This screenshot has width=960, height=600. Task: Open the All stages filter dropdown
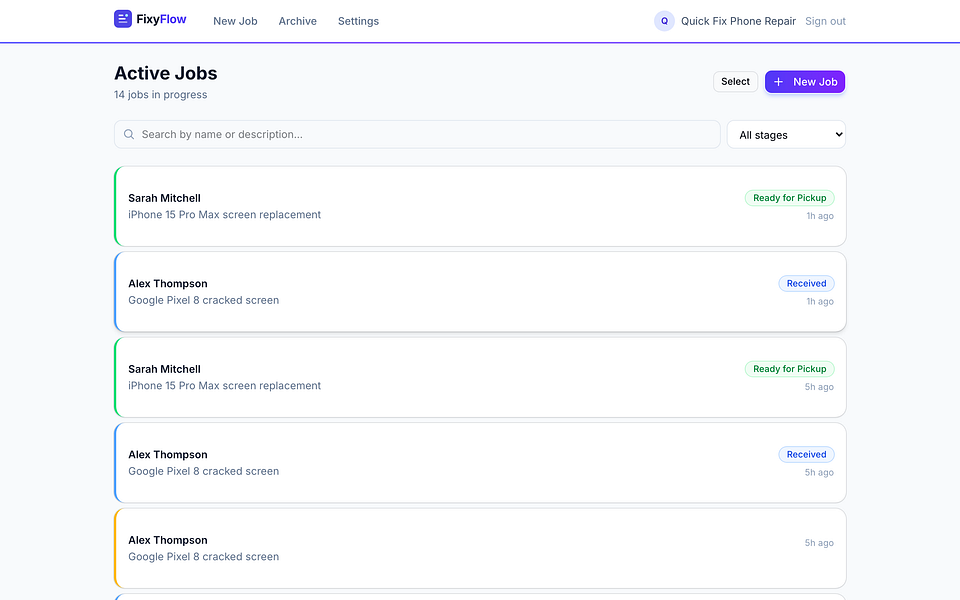point(786,135)
